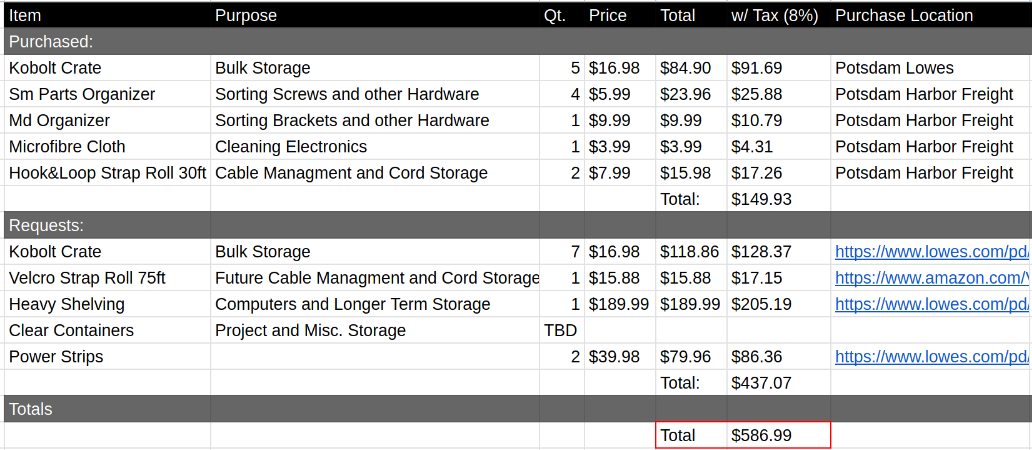
Task: Select the '$118.86' total cell
Action: (x=691, y=251)
